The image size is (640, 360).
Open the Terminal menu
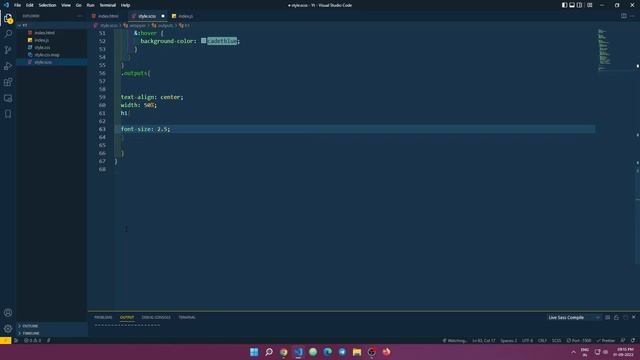pos(107,5)
